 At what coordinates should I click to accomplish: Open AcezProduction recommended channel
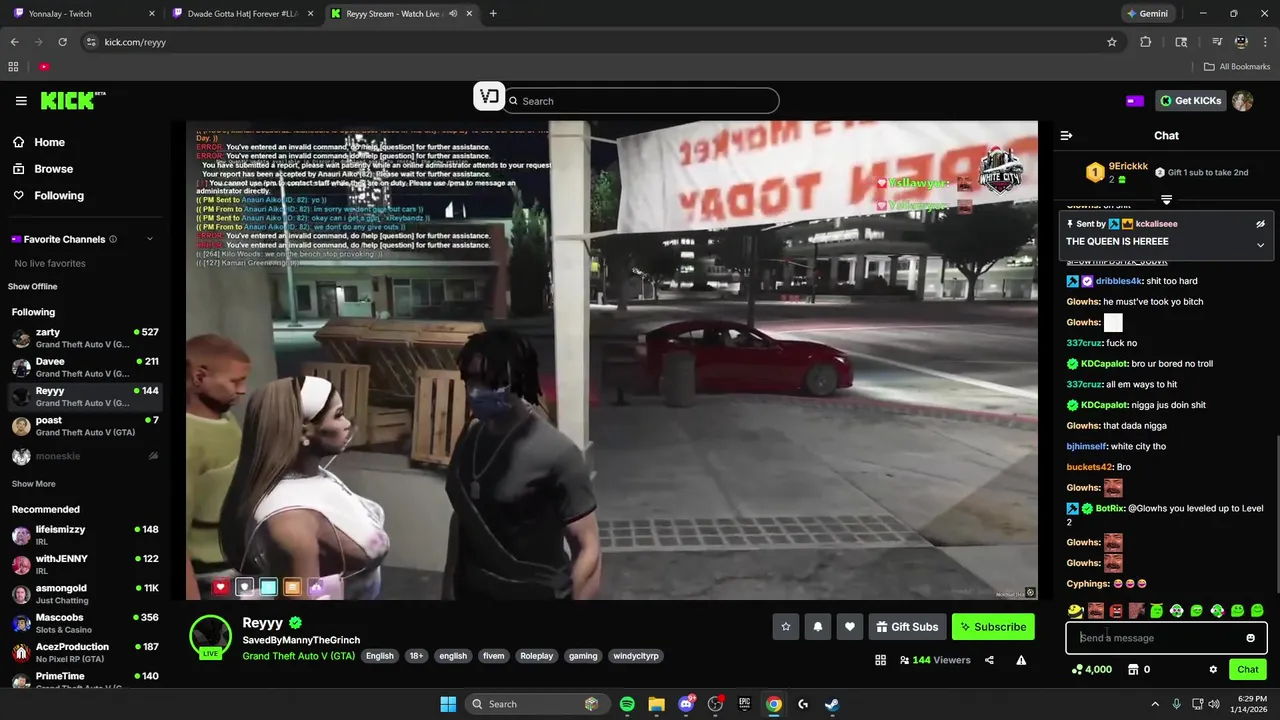point(85,652)
